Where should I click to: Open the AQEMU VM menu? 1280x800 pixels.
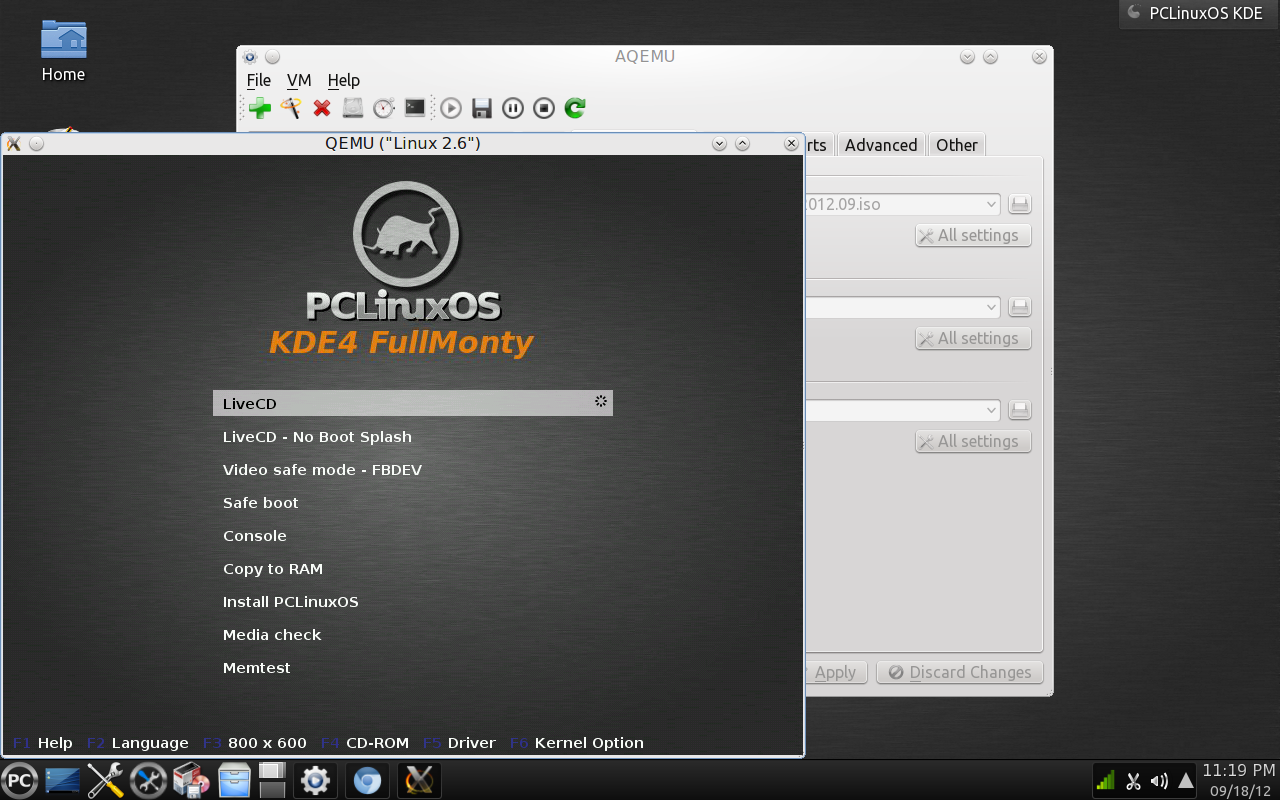click(299, 80)
